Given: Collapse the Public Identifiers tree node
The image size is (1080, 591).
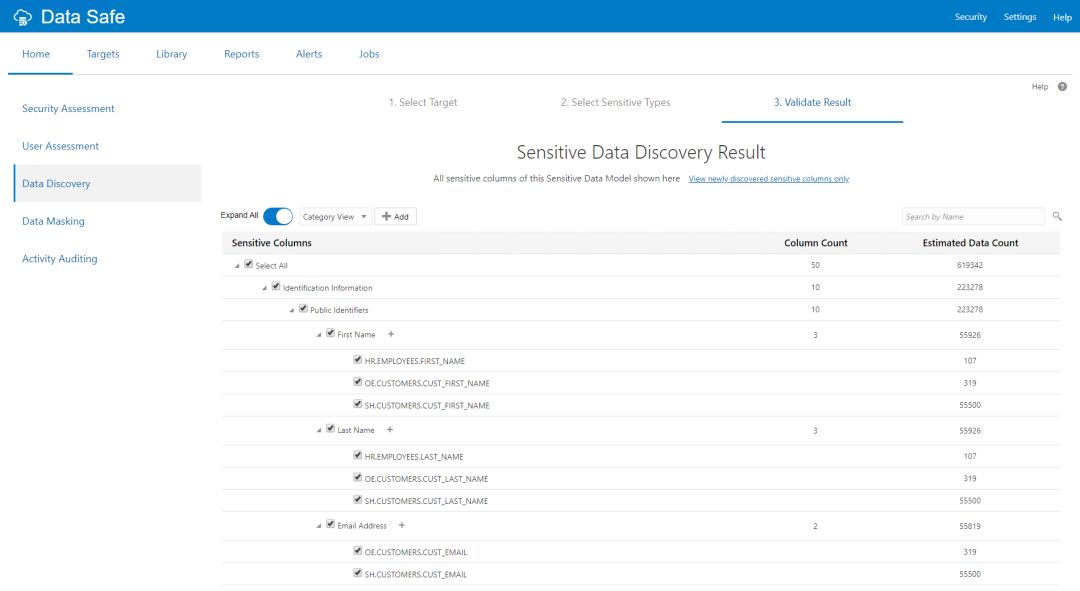Looking at the screenshot, I should click(292, 310).
